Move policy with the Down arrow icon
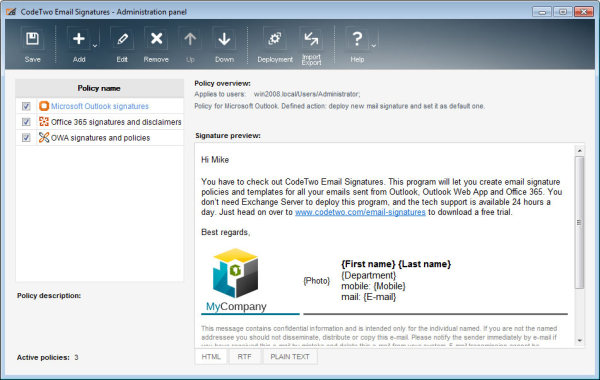The width and height of the screenshot is (600, 380). click(224, 39)
